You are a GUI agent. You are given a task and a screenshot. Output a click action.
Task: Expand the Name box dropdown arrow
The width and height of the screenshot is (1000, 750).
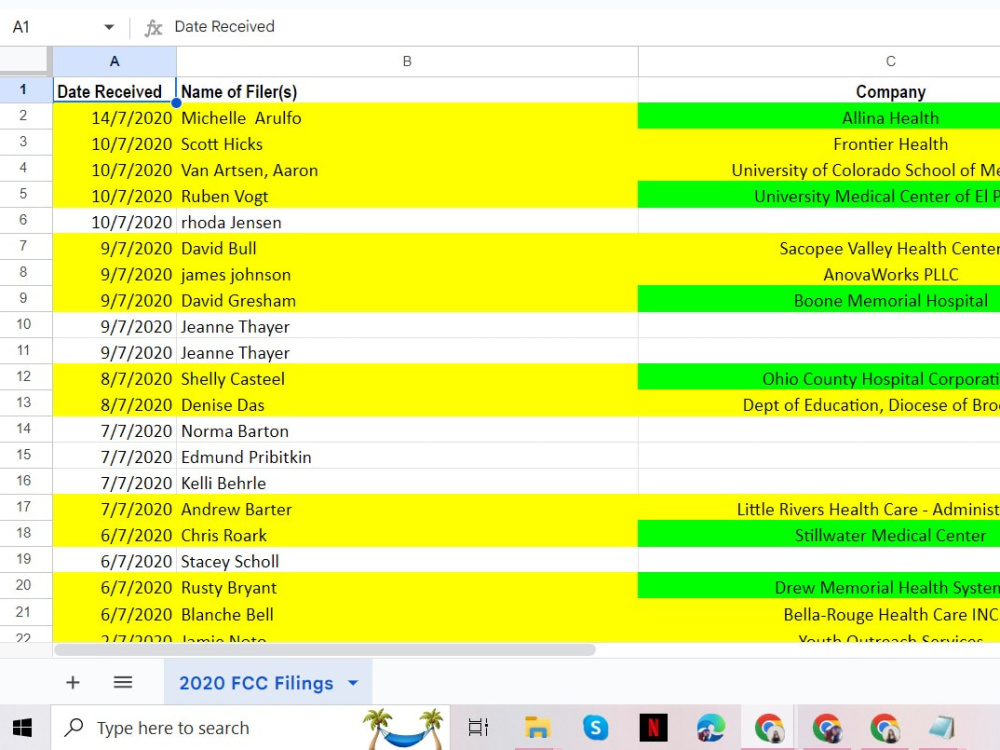click(109, 27)
